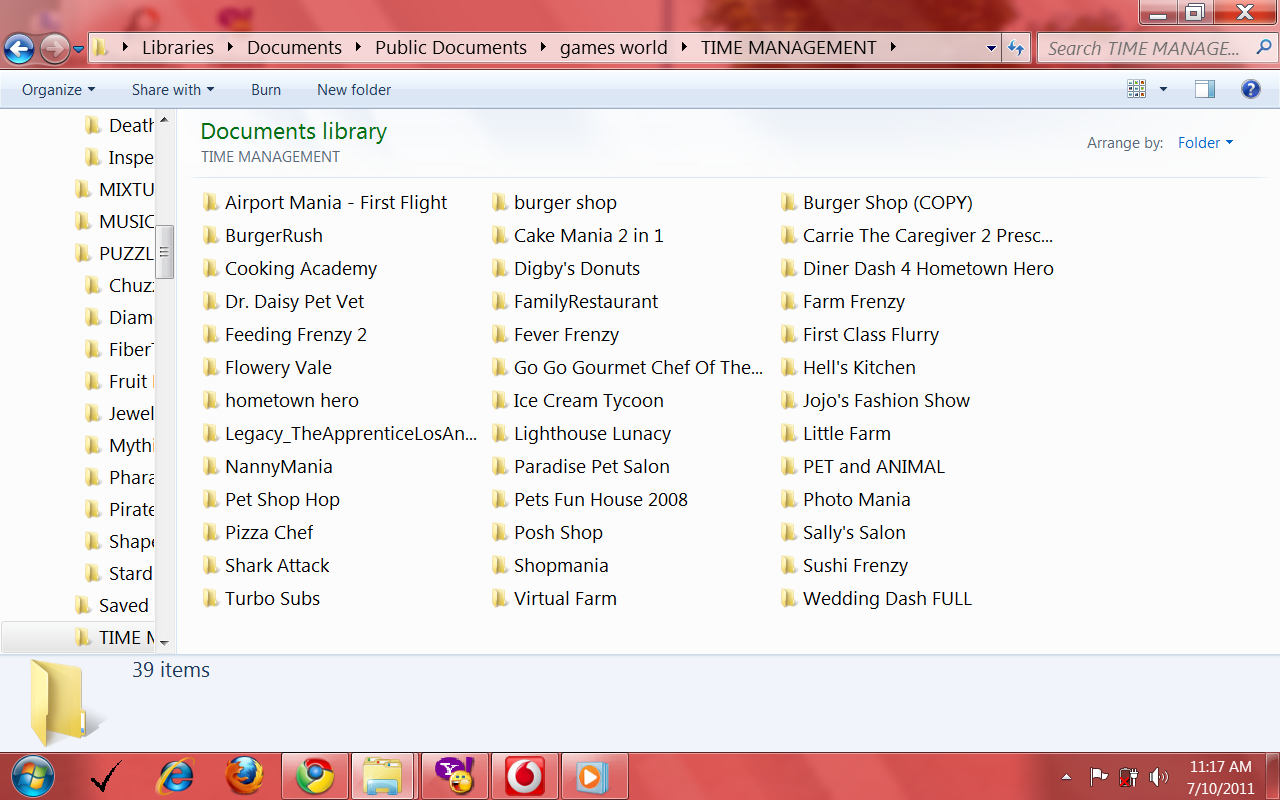The width and height of the screenshot is (1280, 800).
Task: Select the Jojo's Fashion Show folder
Action: point(875,401)
